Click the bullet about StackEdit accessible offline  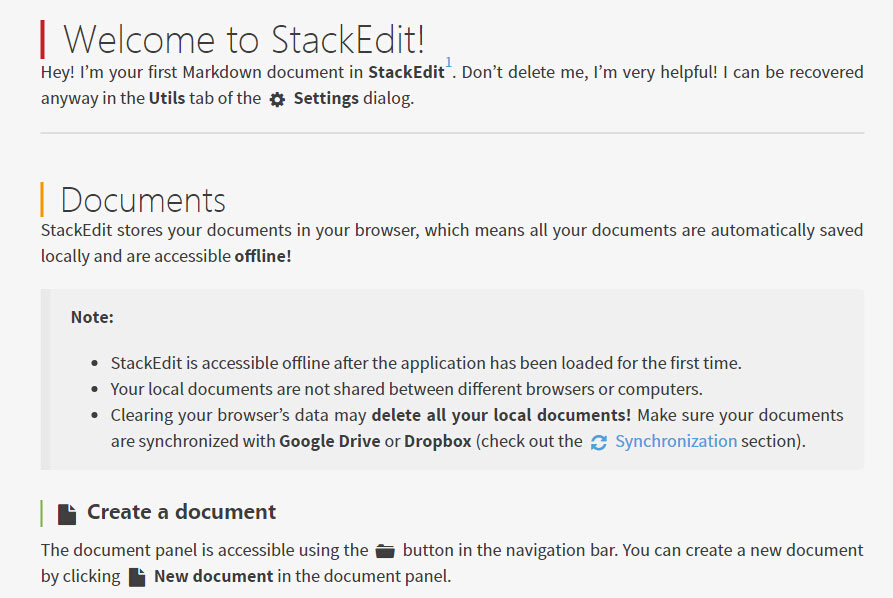point(426,363)
